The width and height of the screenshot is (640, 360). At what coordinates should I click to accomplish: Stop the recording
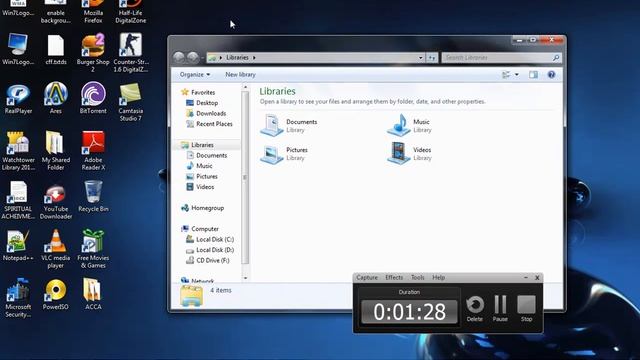(x=527, y=309)
